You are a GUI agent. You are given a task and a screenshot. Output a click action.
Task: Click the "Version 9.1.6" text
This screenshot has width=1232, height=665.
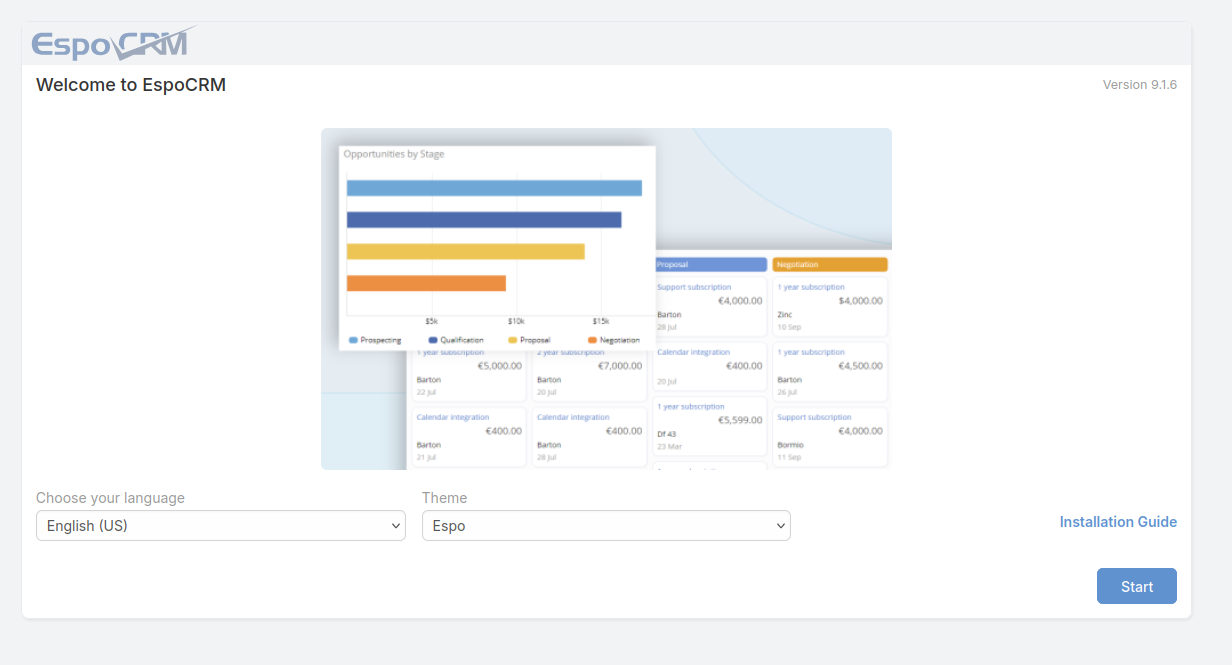pos(1140,85)
